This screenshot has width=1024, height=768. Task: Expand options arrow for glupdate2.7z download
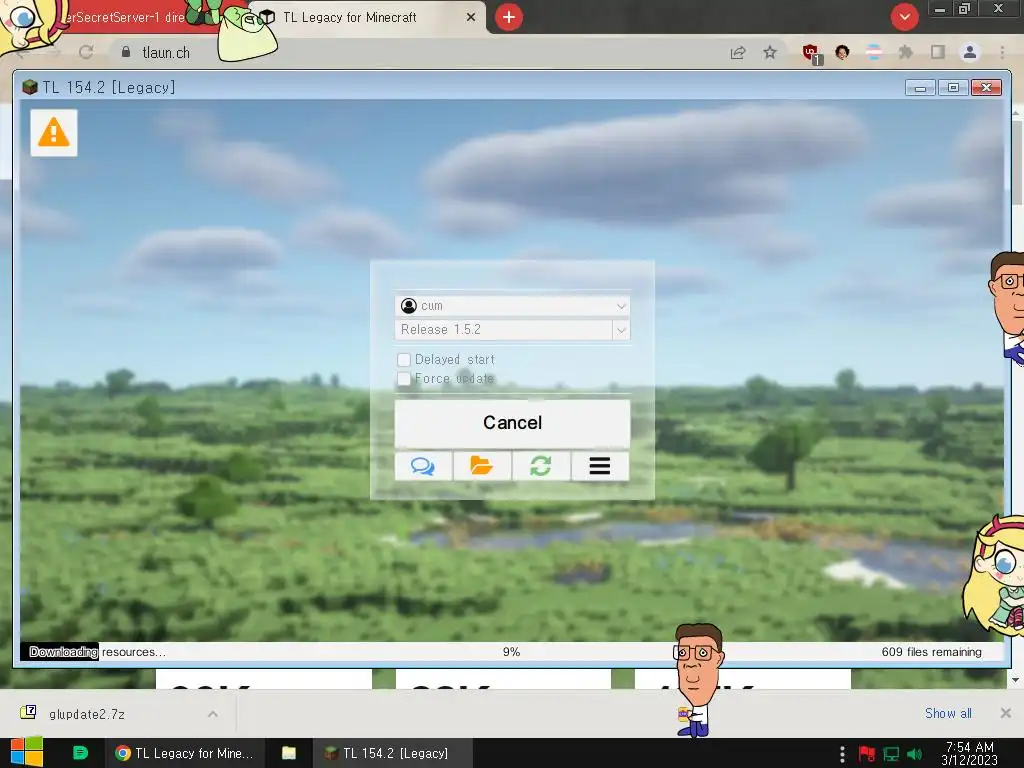213,714
